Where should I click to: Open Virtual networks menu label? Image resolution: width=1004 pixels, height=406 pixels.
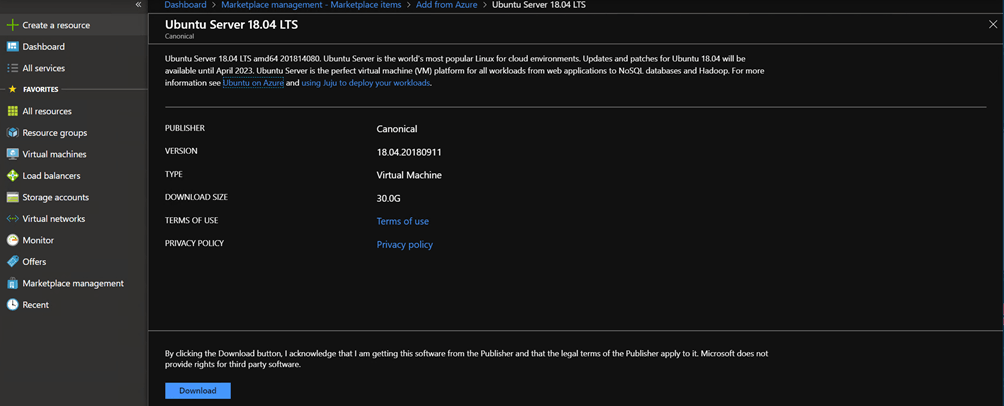(x=54, y=218)
